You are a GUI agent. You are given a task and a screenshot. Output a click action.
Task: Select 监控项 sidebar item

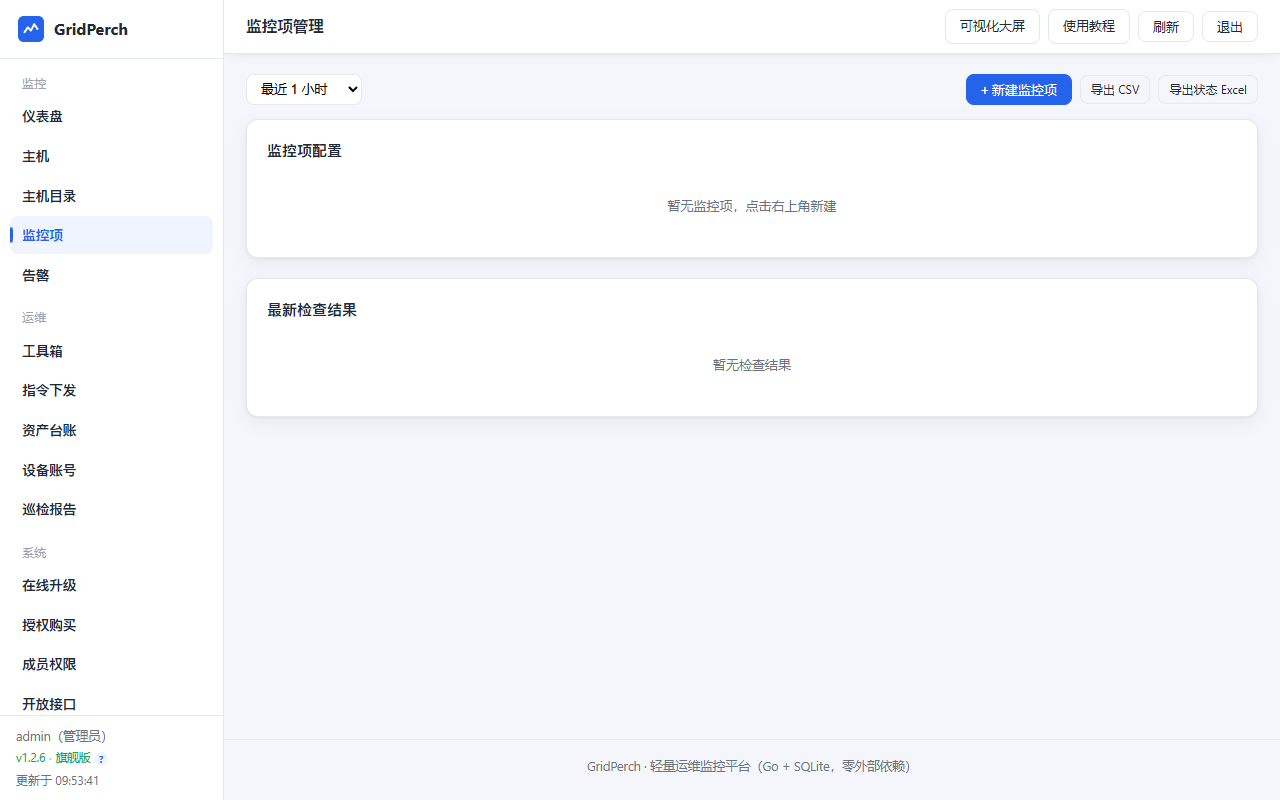click(x=111, y=235)
